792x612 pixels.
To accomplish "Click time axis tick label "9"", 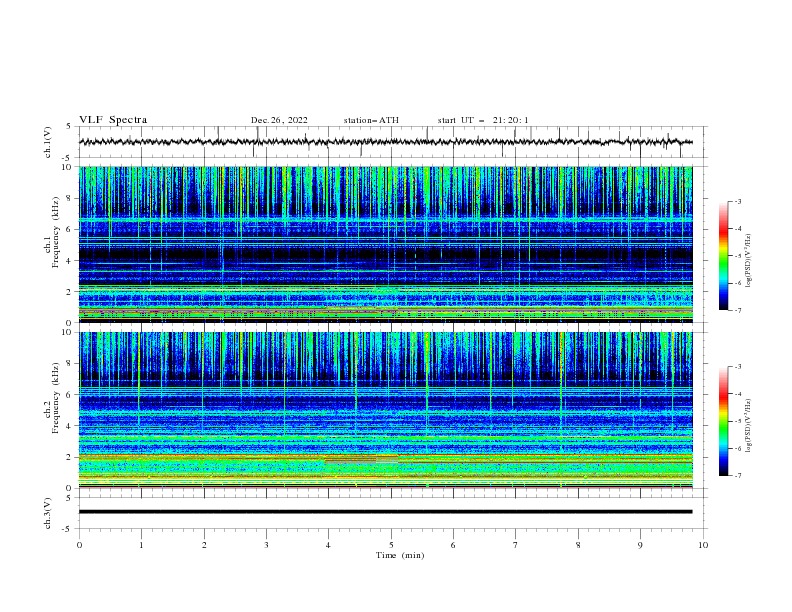I will pos(640,545).
